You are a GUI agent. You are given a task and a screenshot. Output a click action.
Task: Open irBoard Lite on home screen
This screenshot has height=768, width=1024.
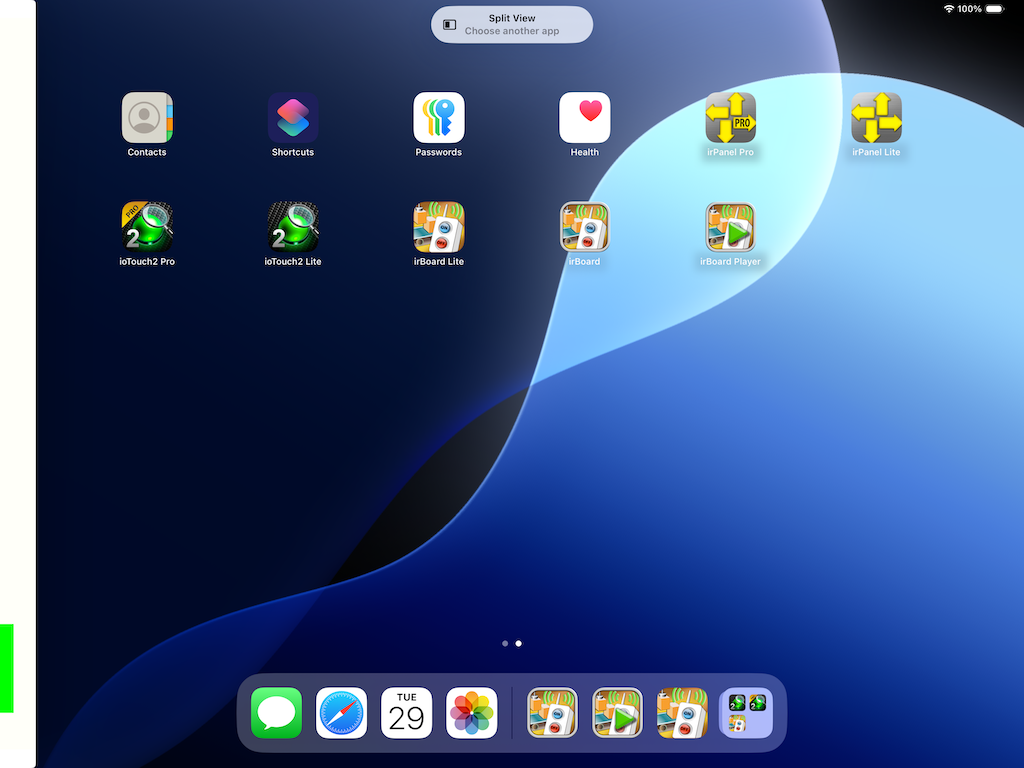pos(439,227)
